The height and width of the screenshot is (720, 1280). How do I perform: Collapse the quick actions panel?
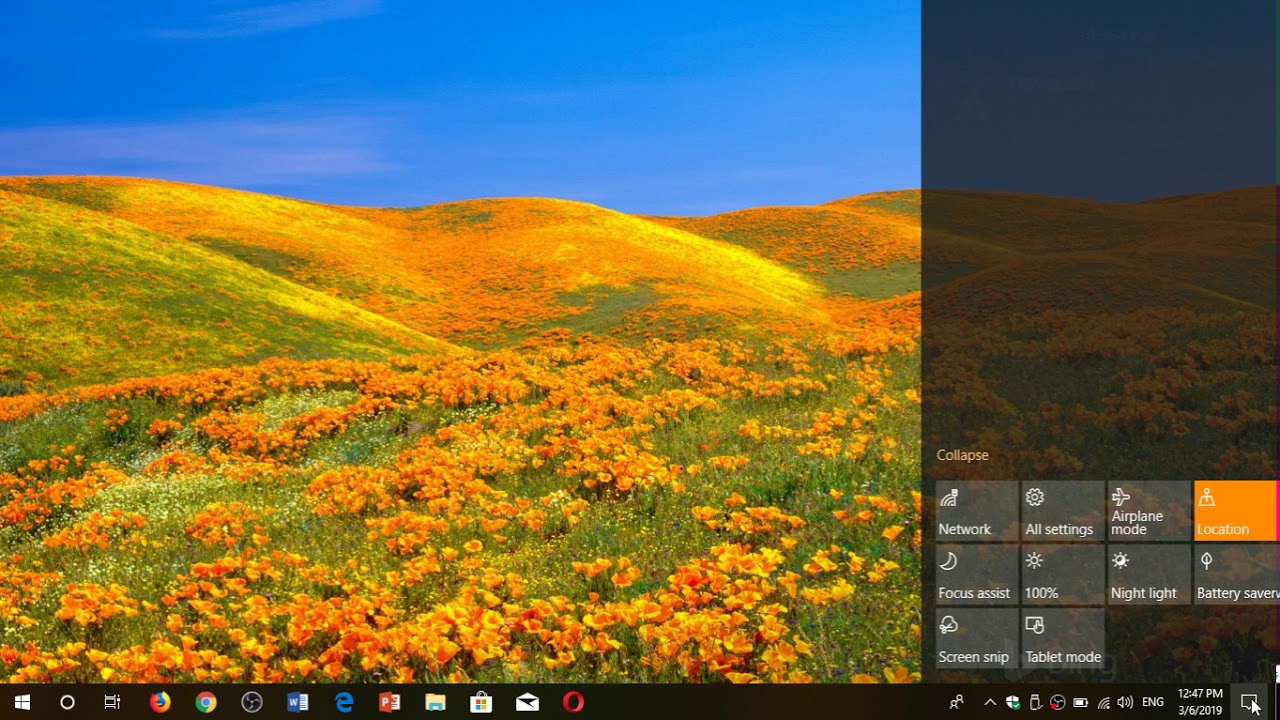click(x=962, y=455)
